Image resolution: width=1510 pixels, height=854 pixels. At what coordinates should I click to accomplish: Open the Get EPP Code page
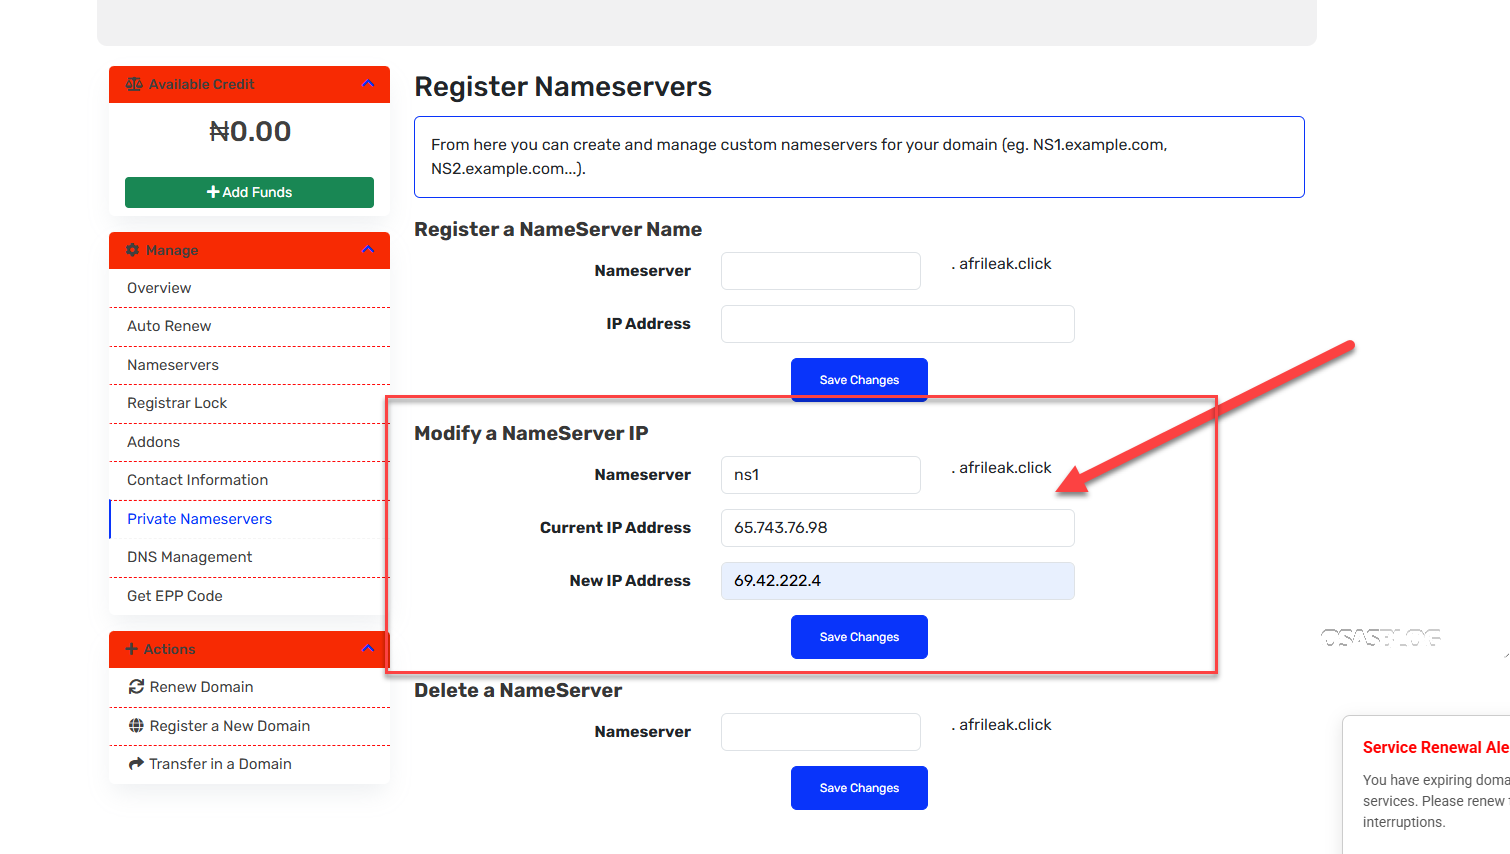pyautogui.click(x=175, y=596)
